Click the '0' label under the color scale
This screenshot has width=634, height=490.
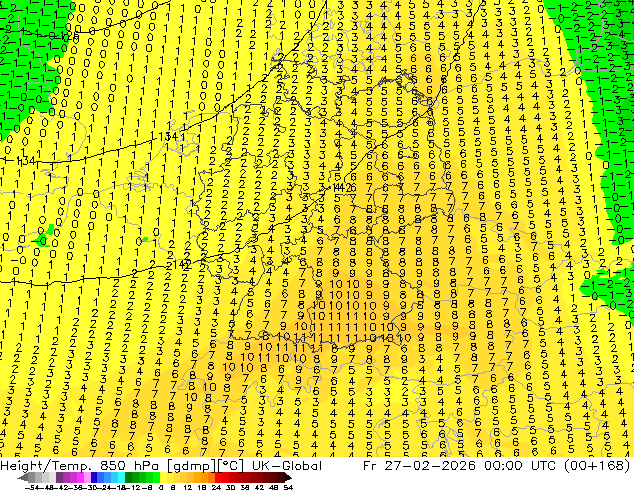pos(161,487)
